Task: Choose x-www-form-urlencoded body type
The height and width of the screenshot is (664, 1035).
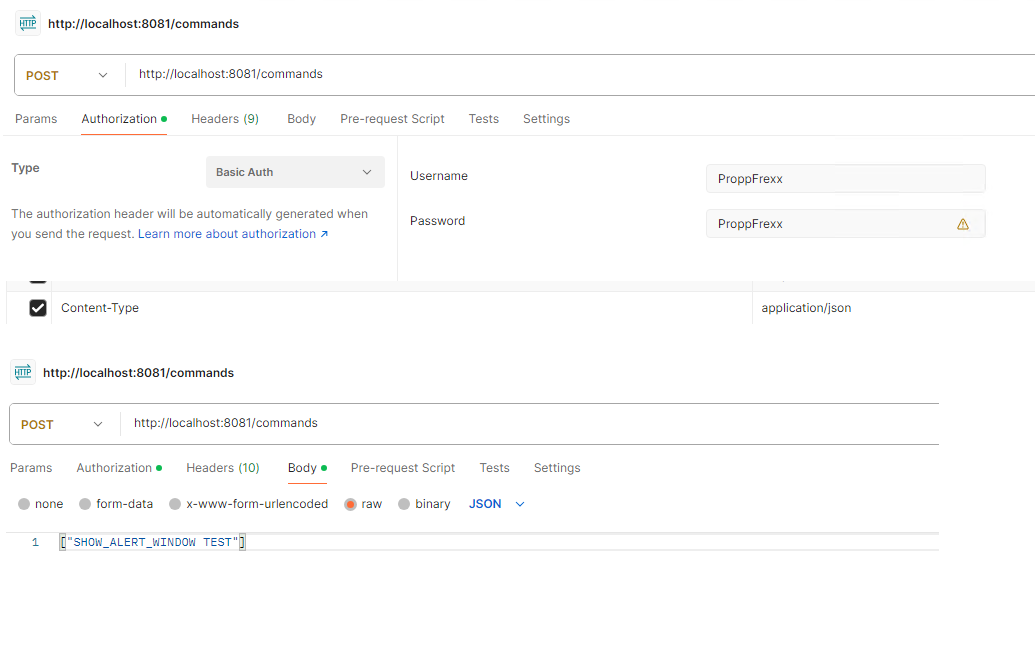Action: point(175,504)
